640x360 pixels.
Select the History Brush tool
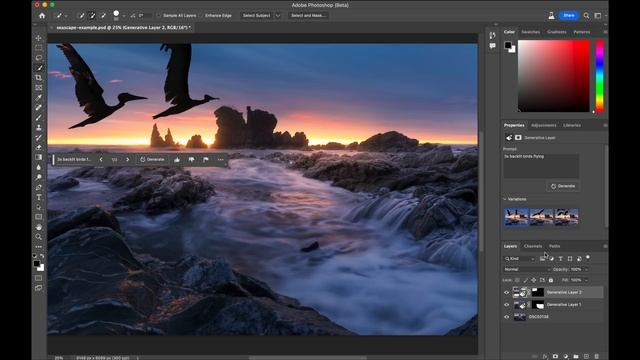click(x=39, y=138)
